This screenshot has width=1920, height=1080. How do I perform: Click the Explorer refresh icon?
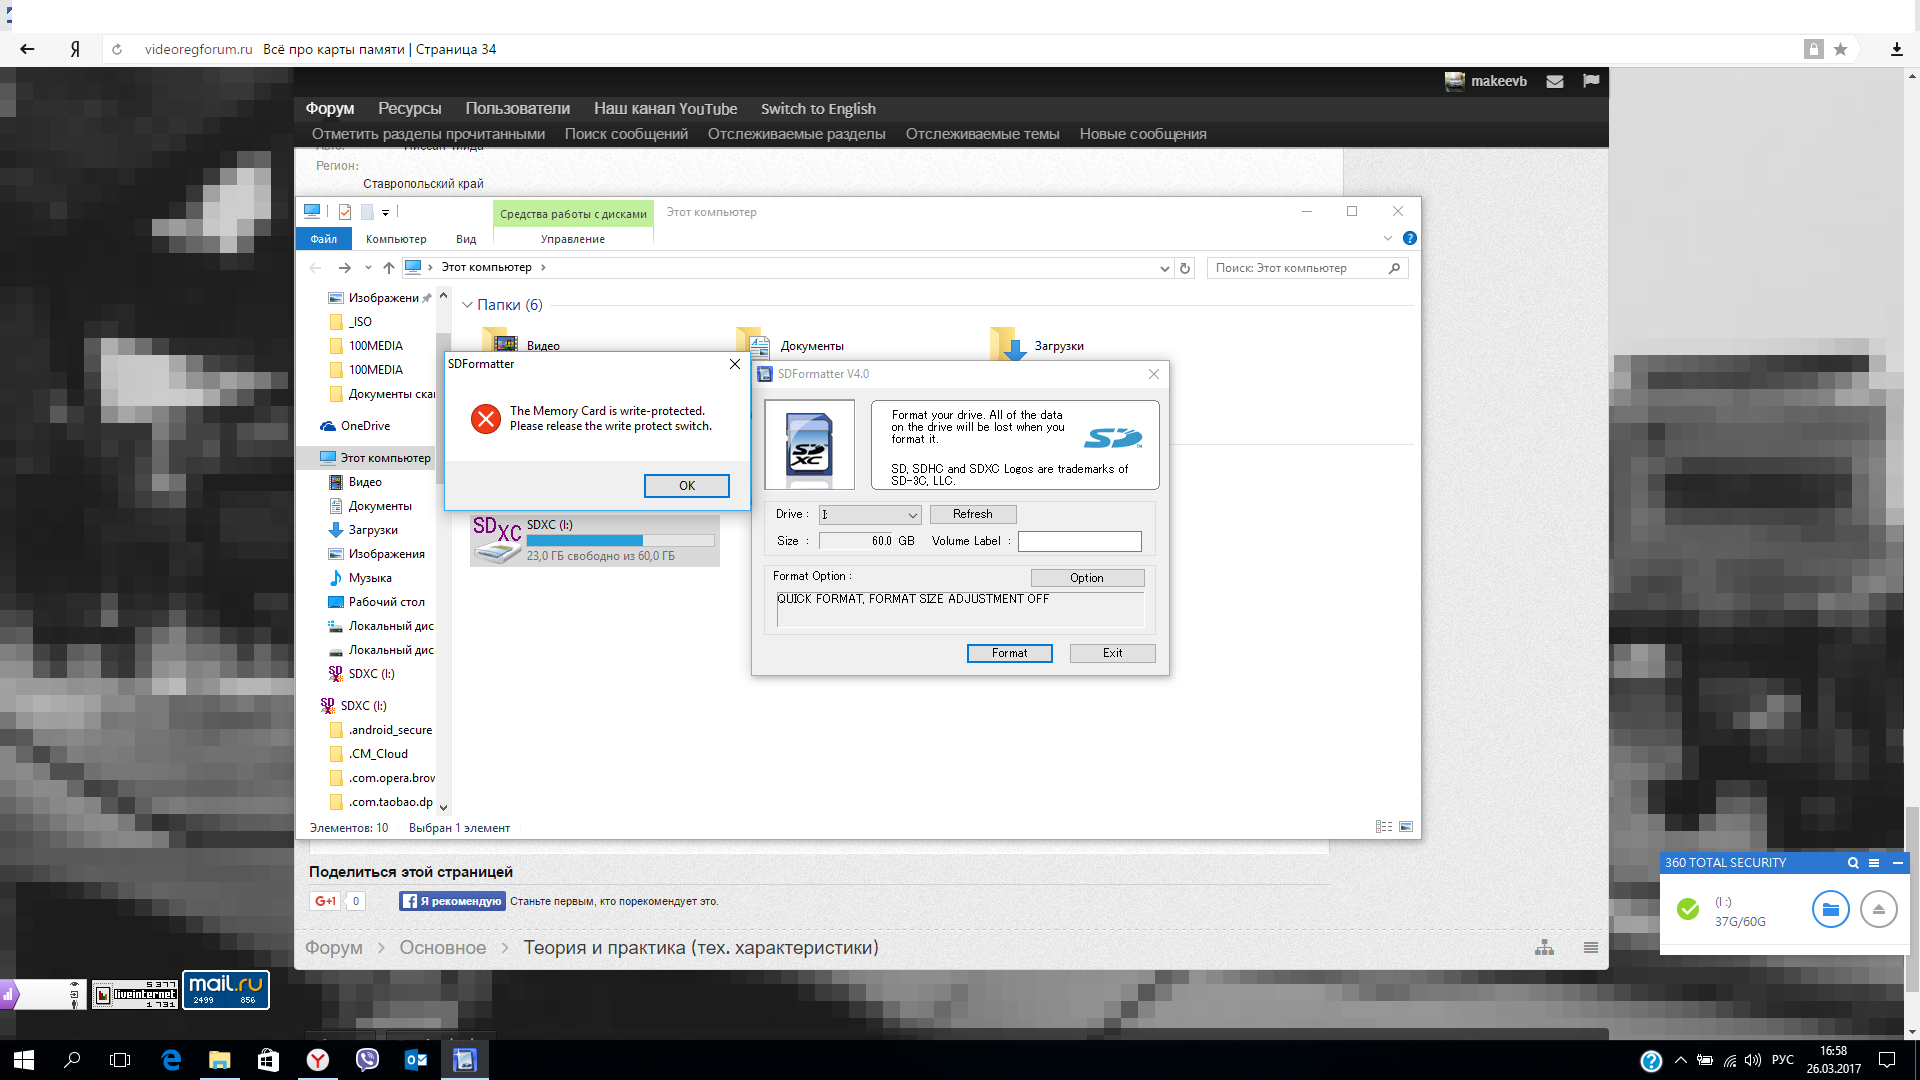point(1185,268)
